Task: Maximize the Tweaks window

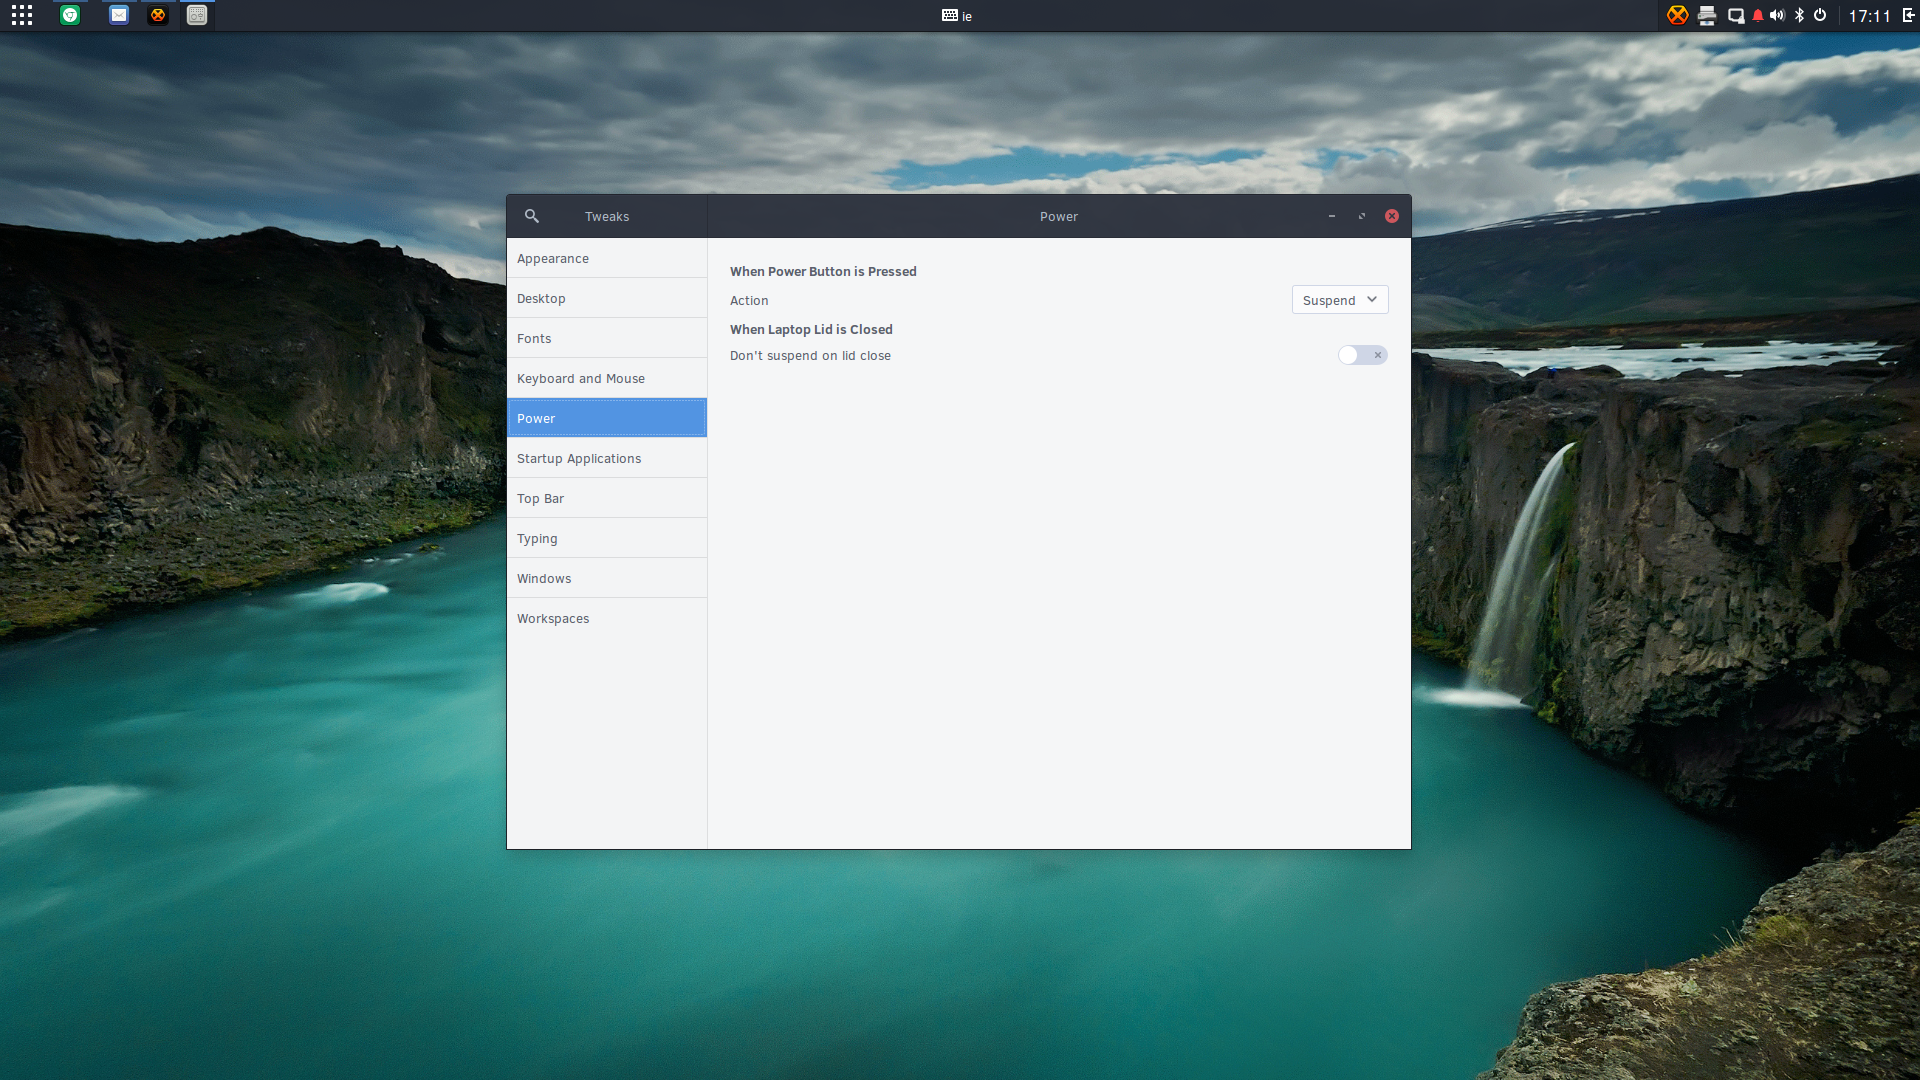Action: (x=1362, y=216)
